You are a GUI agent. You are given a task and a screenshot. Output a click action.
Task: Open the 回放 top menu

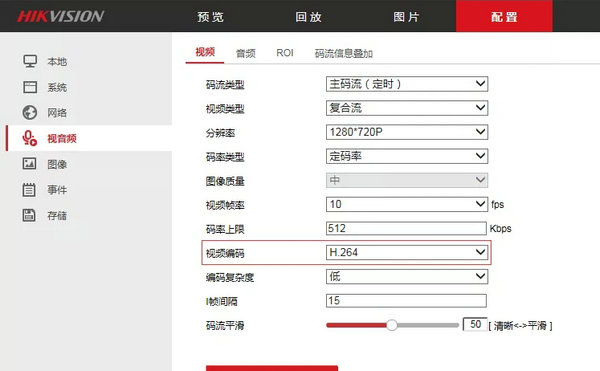(308, 17)
